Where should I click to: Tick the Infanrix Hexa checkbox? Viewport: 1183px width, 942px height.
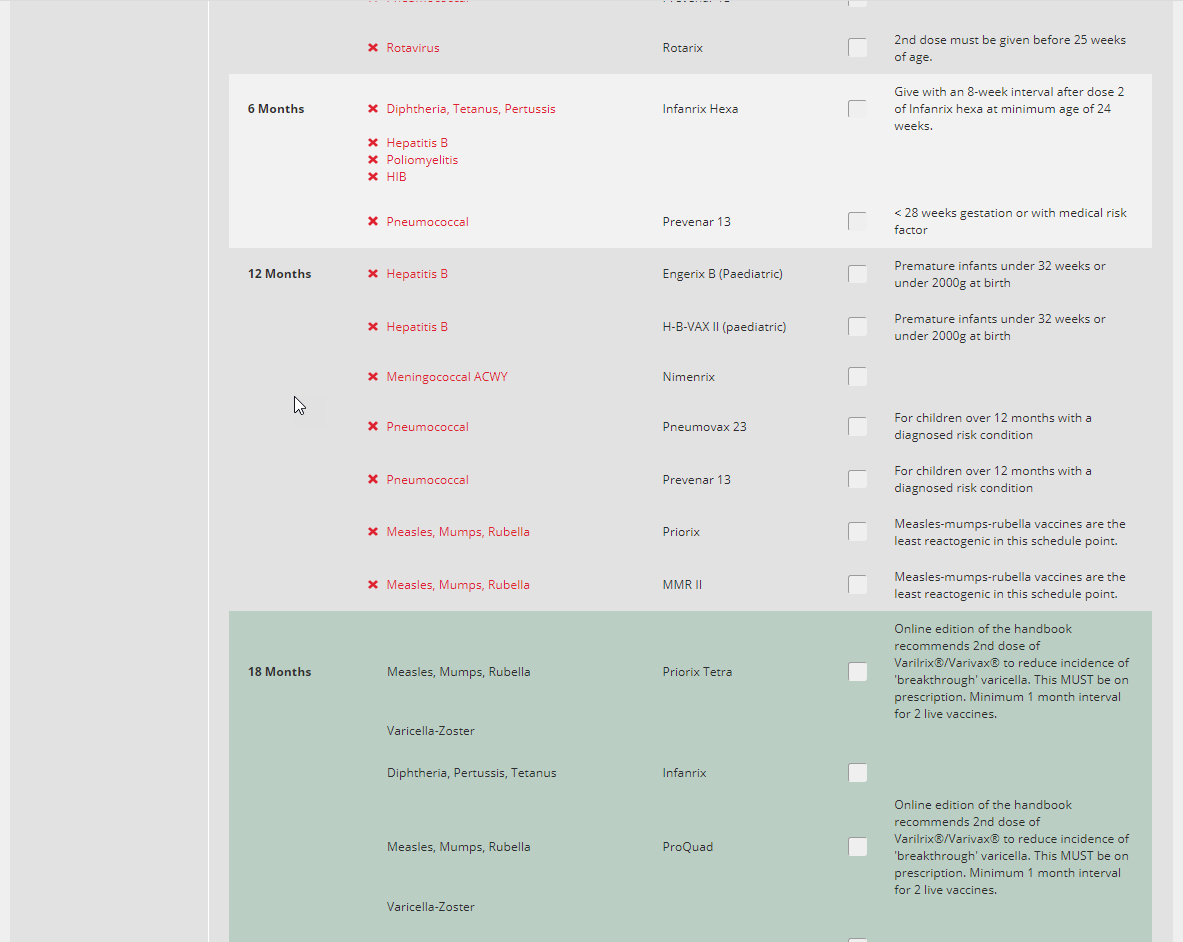point(857,109)
